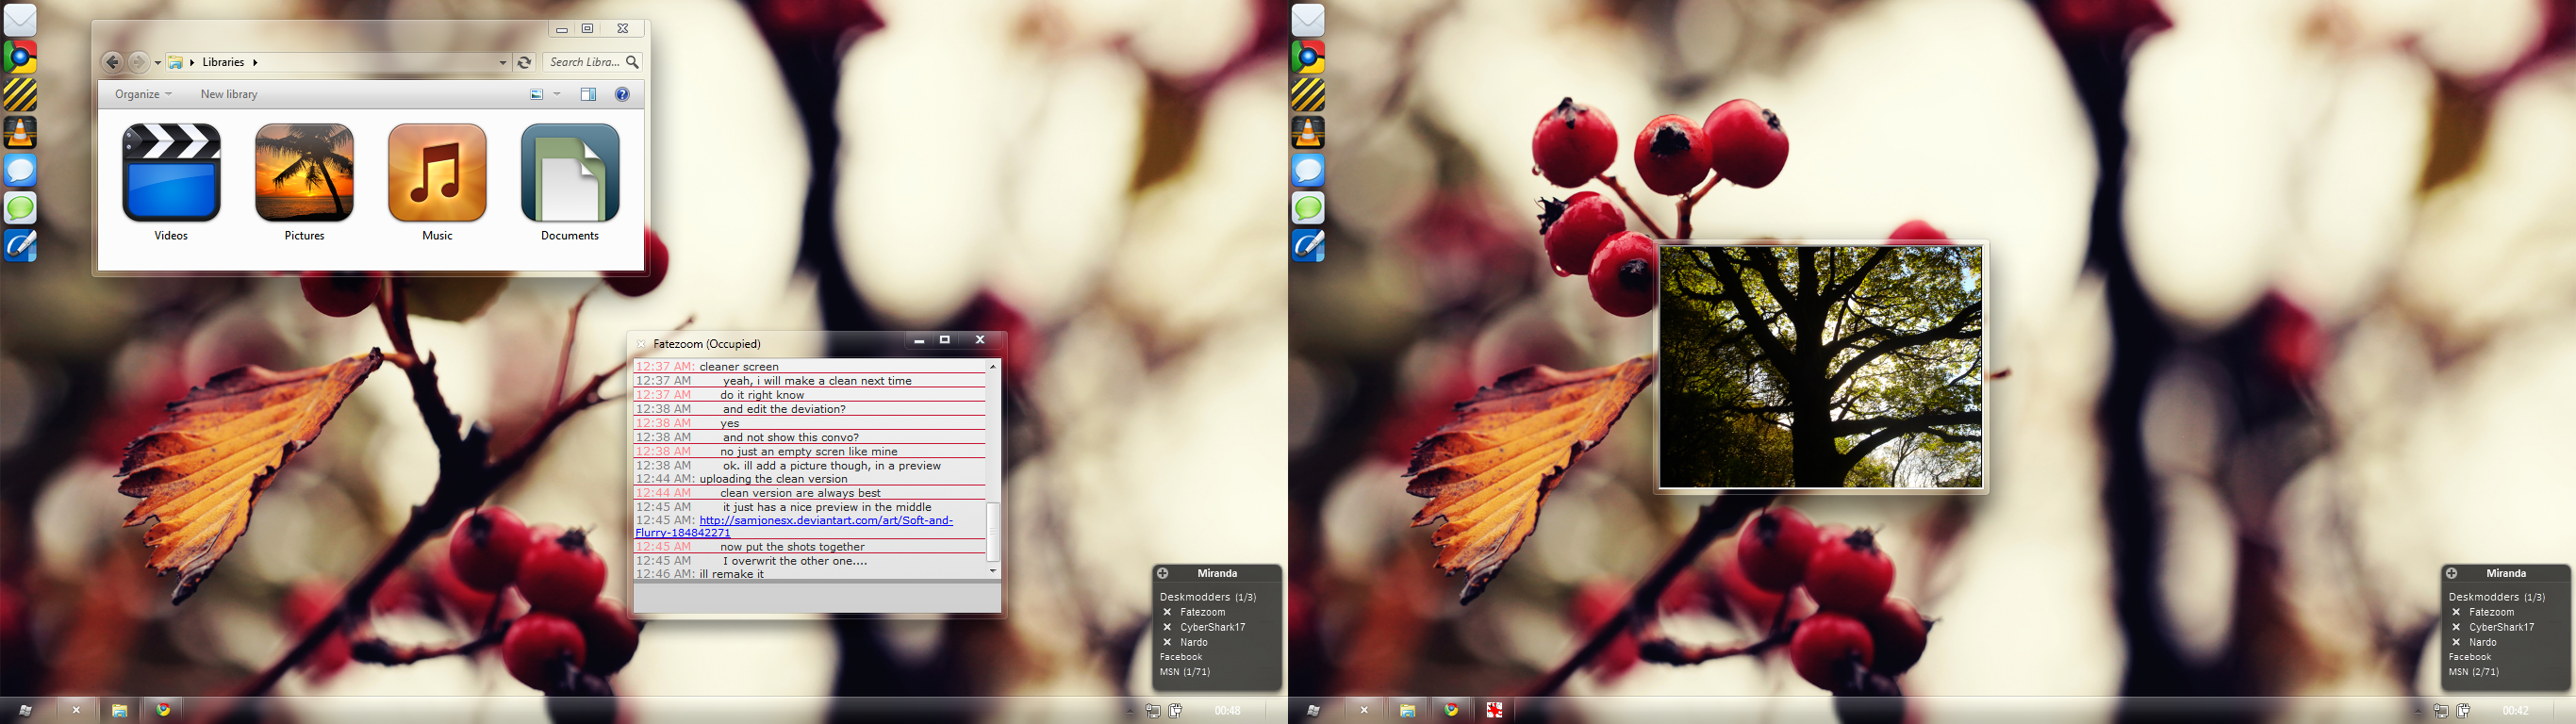Show the preview pane in Explorer
This screenshot has height=724, width=2576.
coord(588,94)
